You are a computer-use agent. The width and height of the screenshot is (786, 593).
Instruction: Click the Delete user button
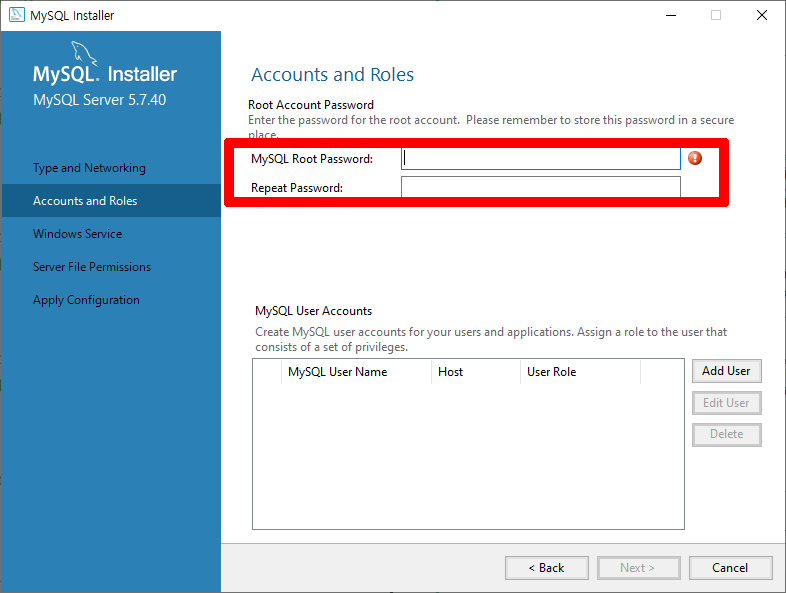pos(726,434)
